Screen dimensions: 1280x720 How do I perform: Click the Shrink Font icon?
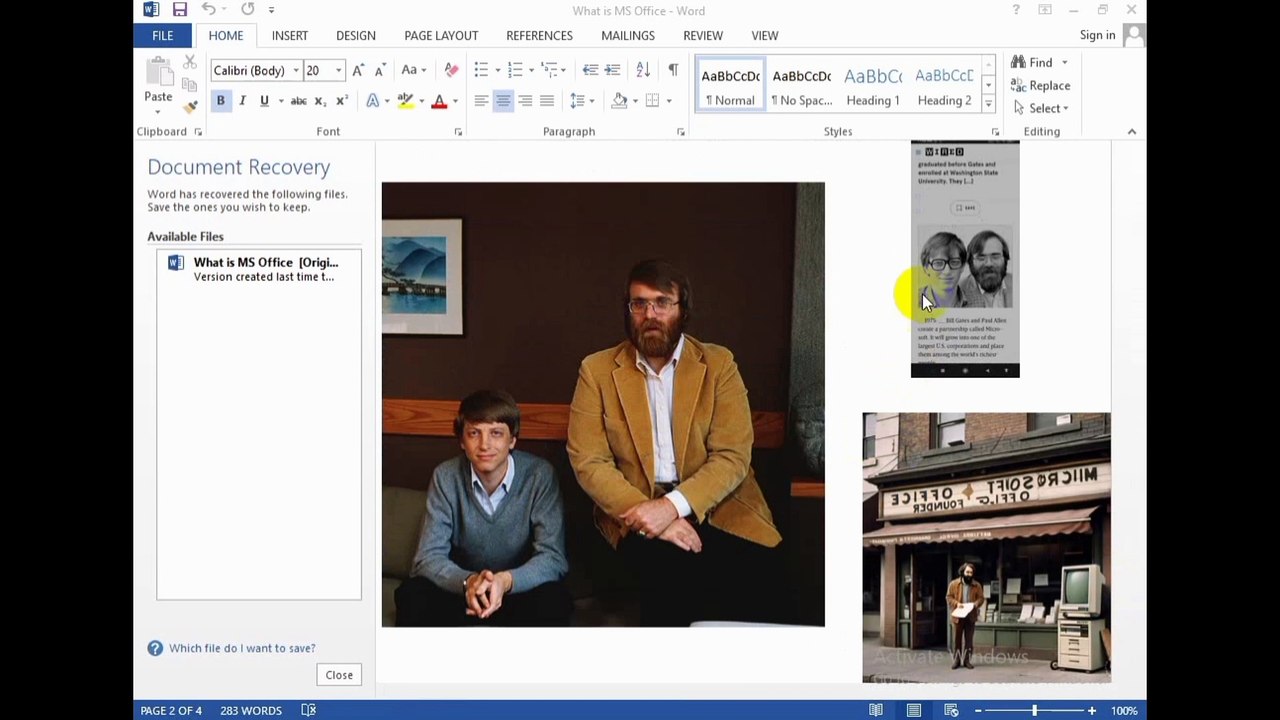coord(380,70)
